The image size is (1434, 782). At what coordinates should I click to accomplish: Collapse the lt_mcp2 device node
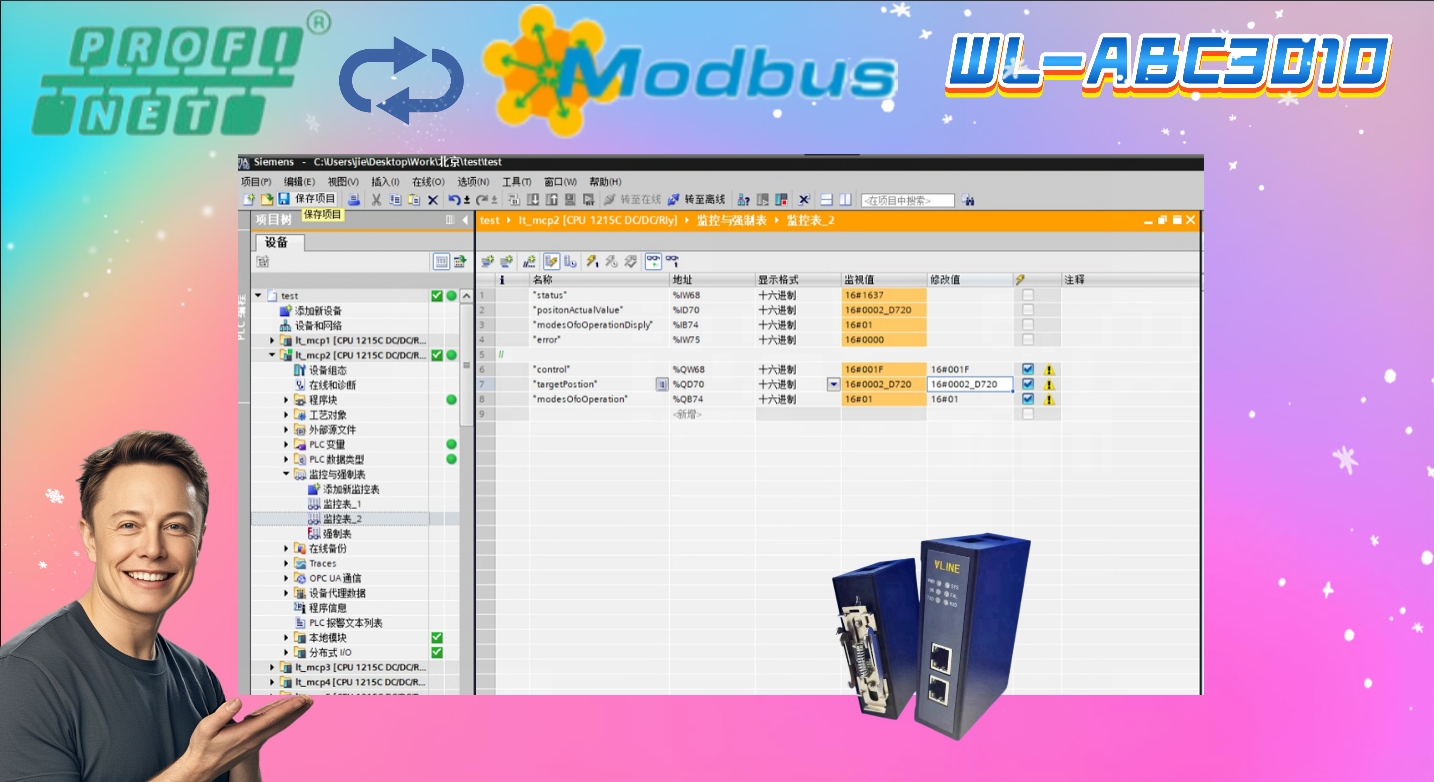(x=272, y=355)
